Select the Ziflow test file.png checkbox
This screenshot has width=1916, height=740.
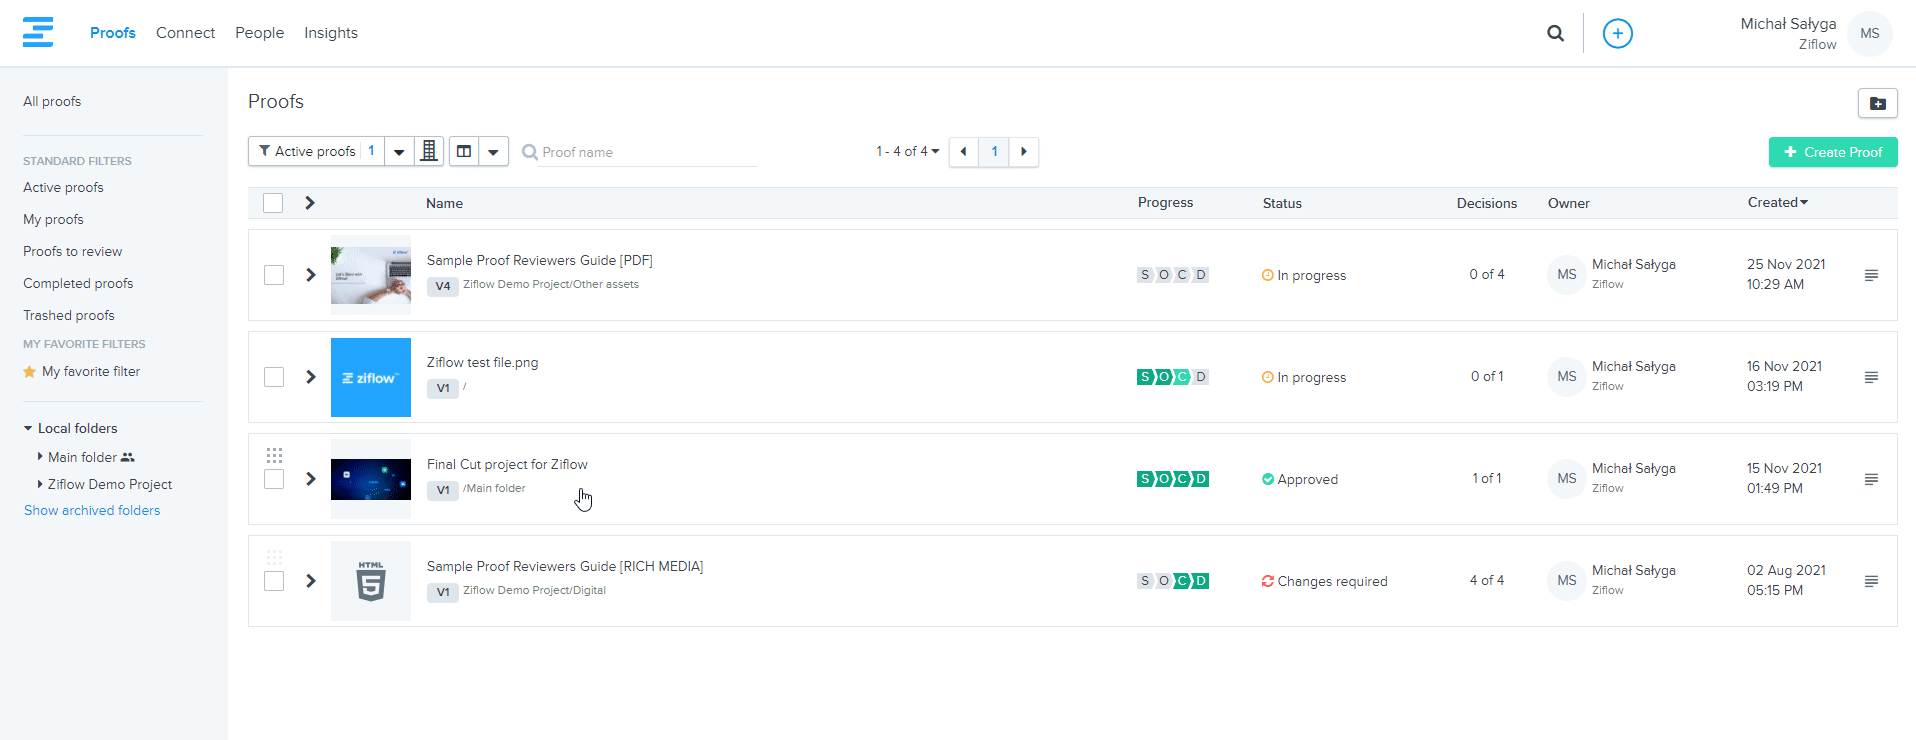point(274,377)
